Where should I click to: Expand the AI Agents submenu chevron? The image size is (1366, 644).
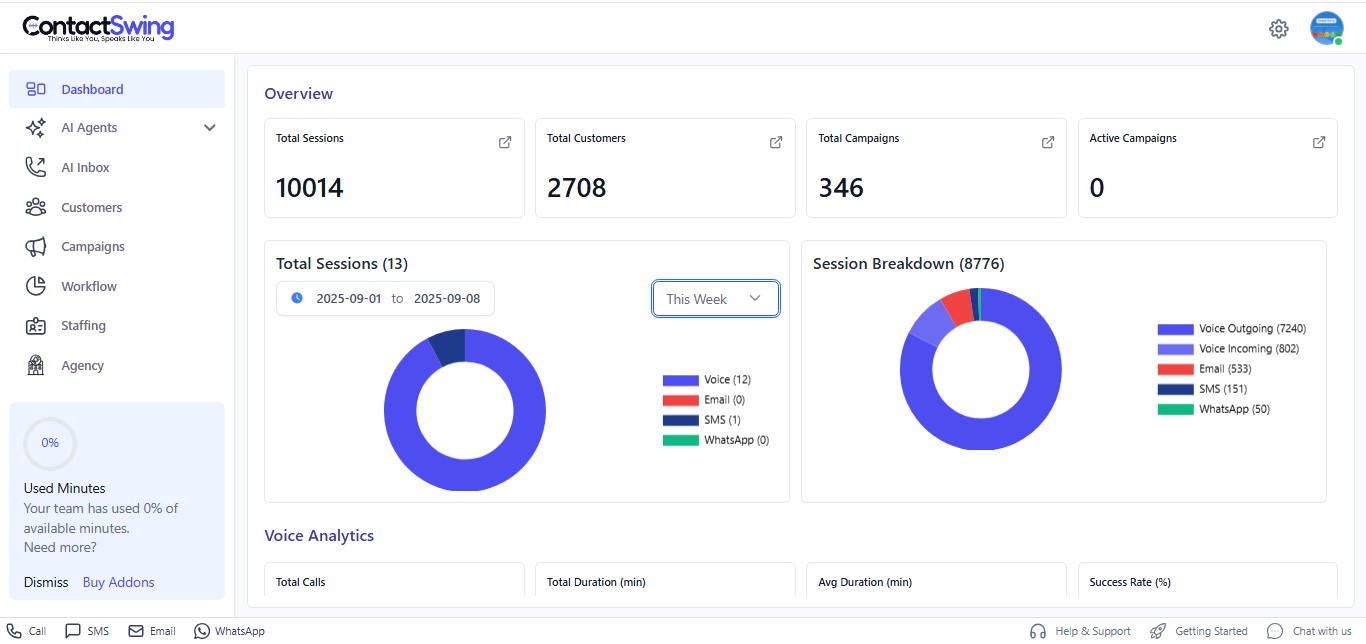click(209, 128)
